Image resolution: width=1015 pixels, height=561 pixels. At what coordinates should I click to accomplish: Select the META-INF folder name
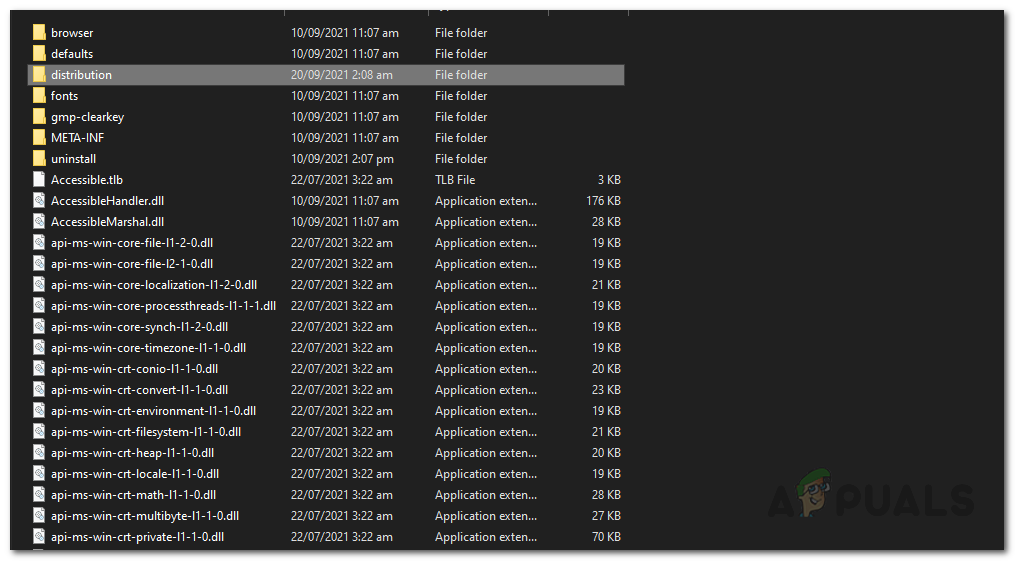click(78, 138)
